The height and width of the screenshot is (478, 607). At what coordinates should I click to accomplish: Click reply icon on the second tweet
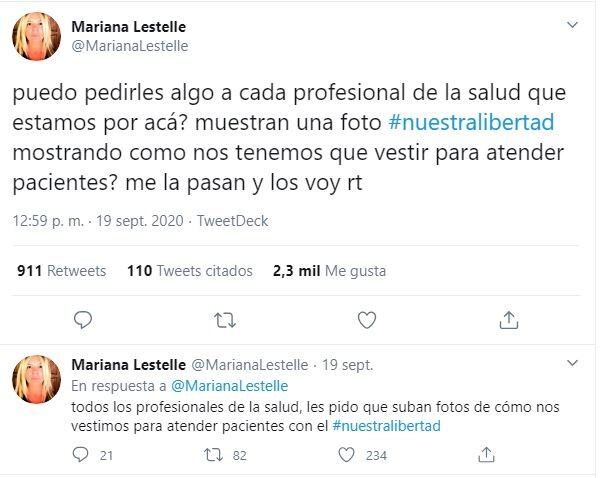pos(82,455)
